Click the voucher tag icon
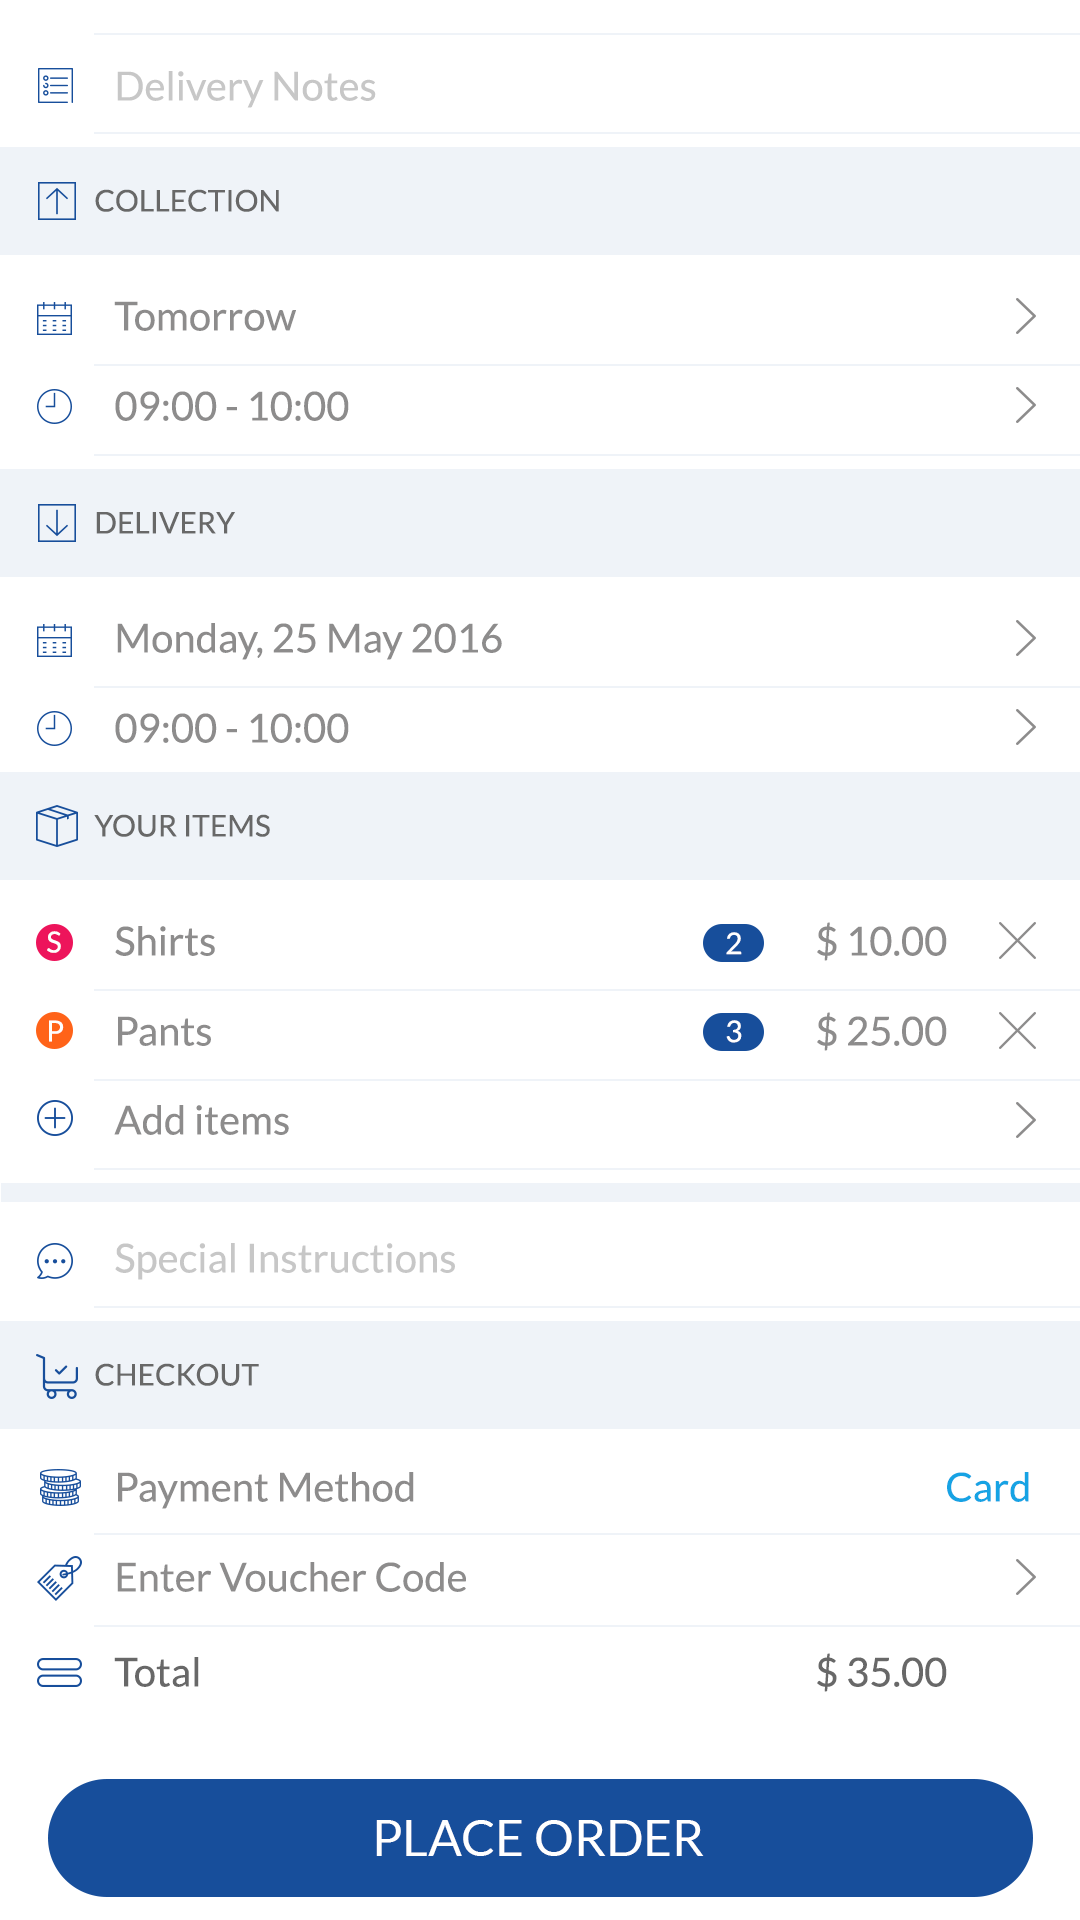Image resolution: width=1080 pixels, height=1920 pixels. click(59, 1578)
